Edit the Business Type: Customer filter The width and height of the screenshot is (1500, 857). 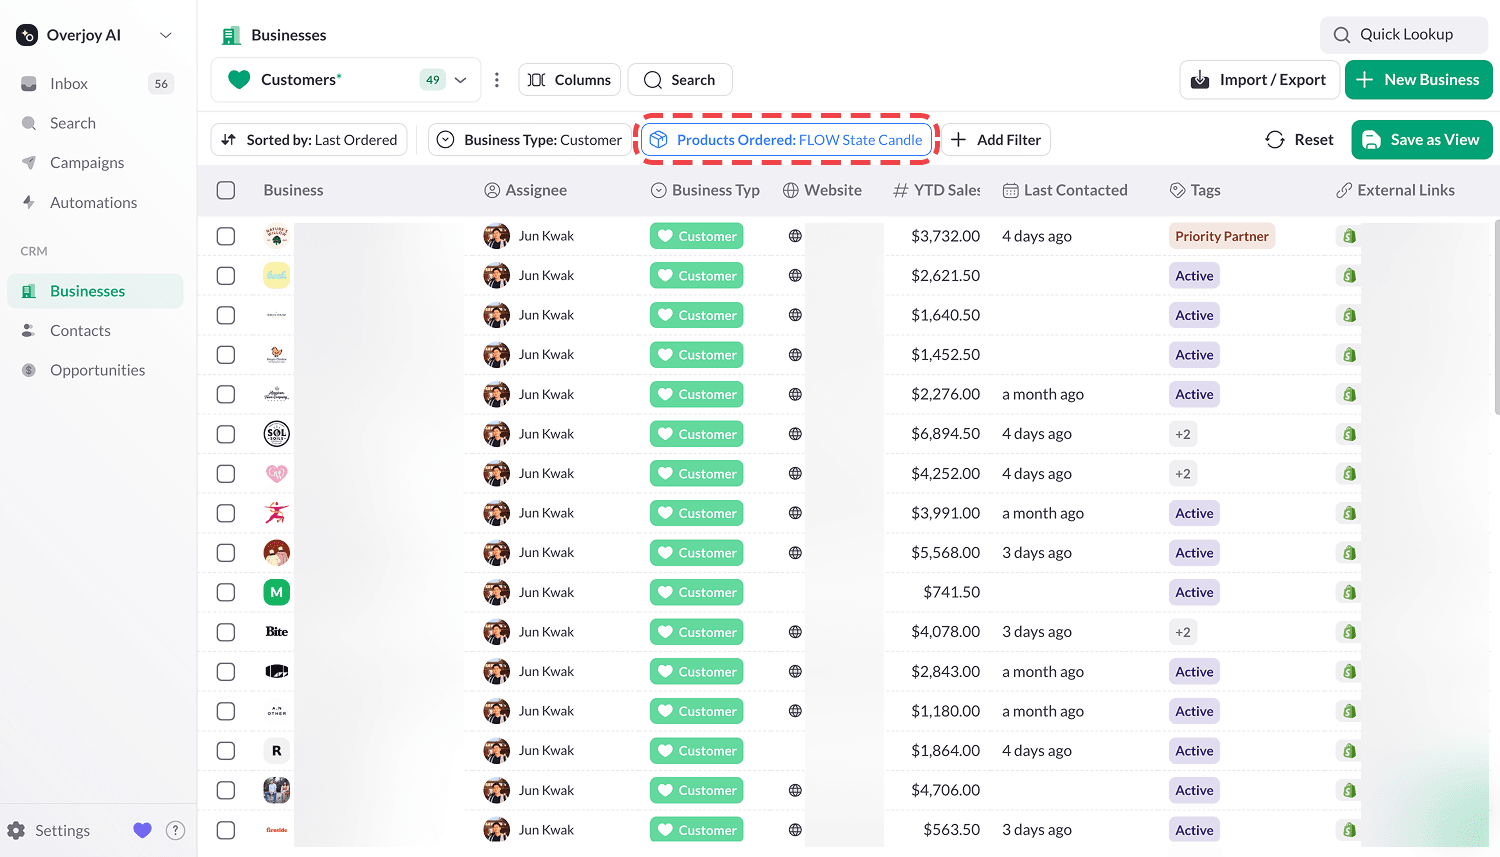(530, 140)
